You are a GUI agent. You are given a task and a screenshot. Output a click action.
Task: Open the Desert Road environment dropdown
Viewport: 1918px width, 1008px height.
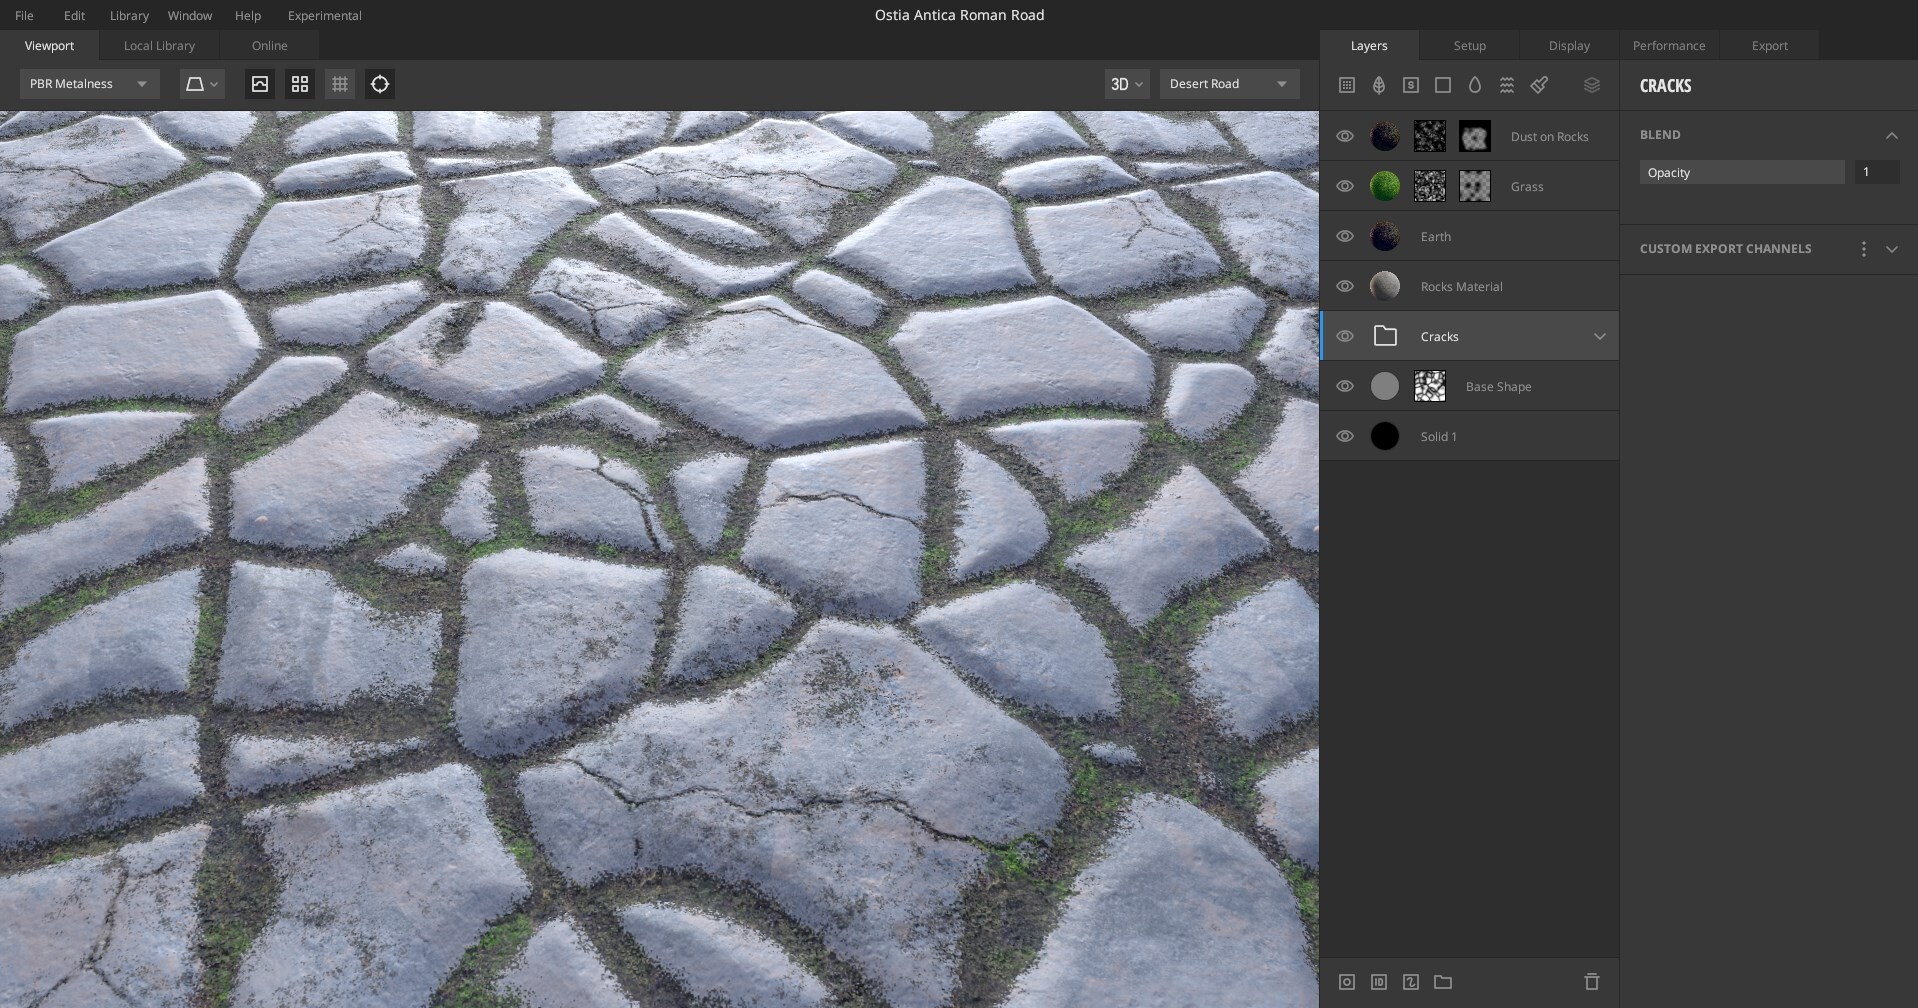1228,84
